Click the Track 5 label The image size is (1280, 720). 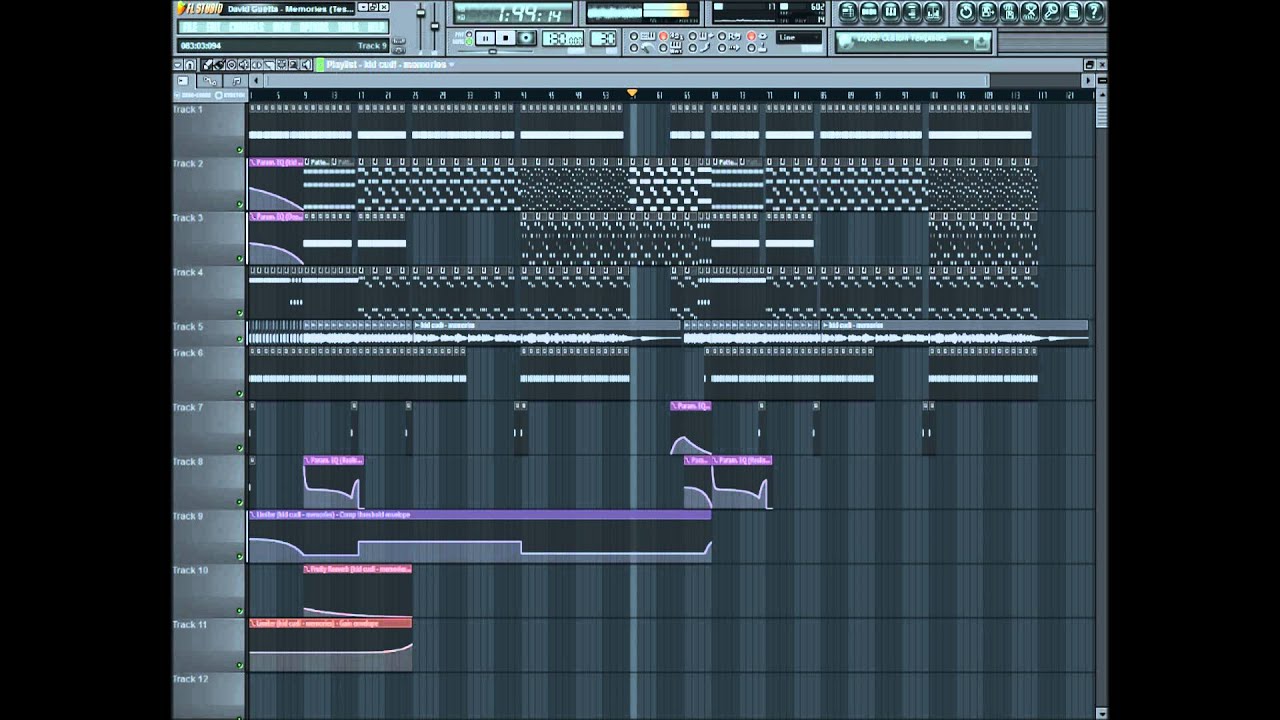pyautogui.click(x=188, y=326)
